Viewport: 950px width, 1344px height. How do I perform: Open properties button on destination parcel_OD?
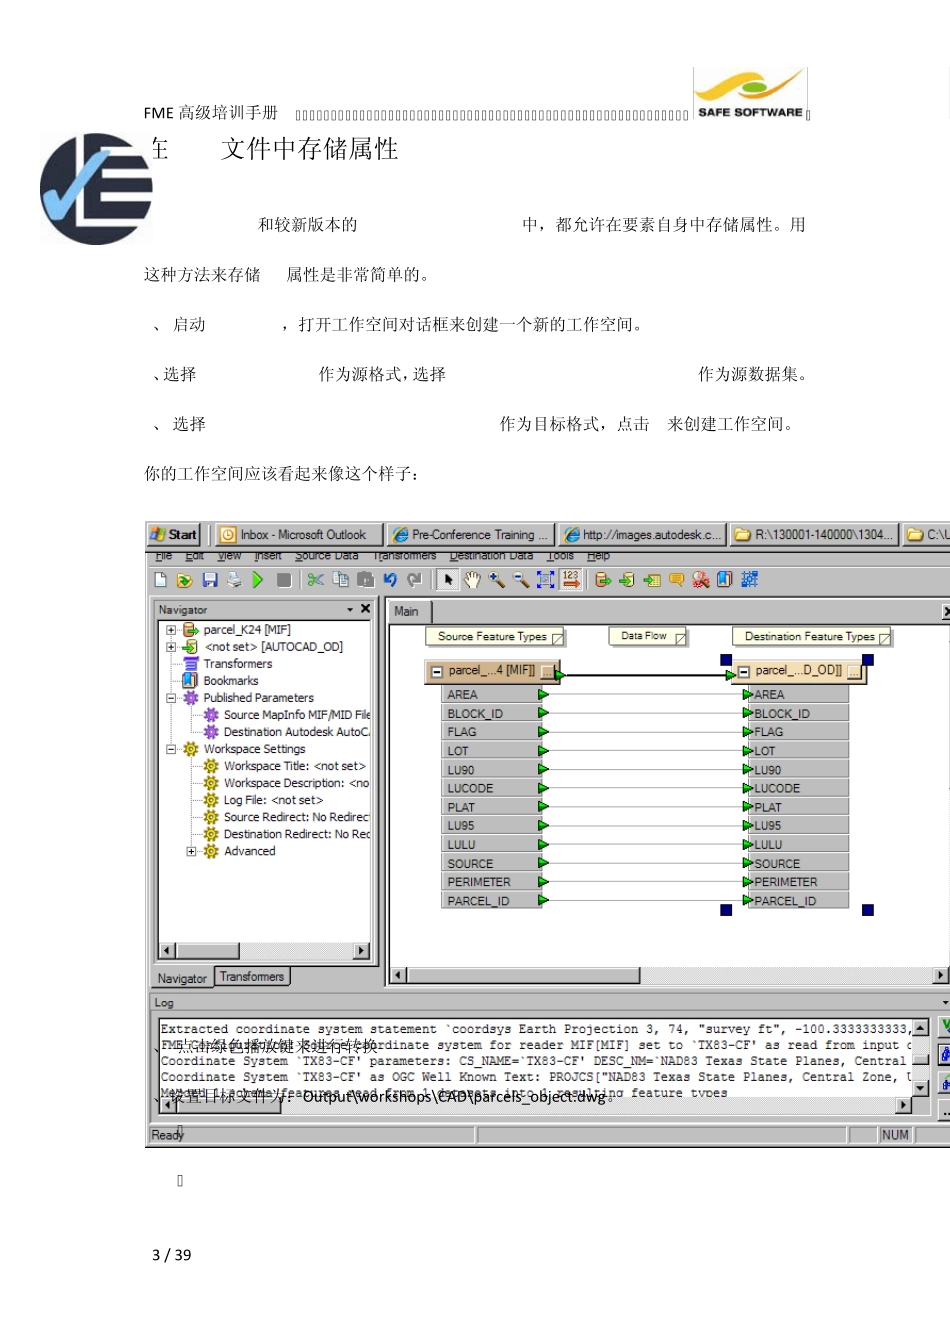coord(854,672)
